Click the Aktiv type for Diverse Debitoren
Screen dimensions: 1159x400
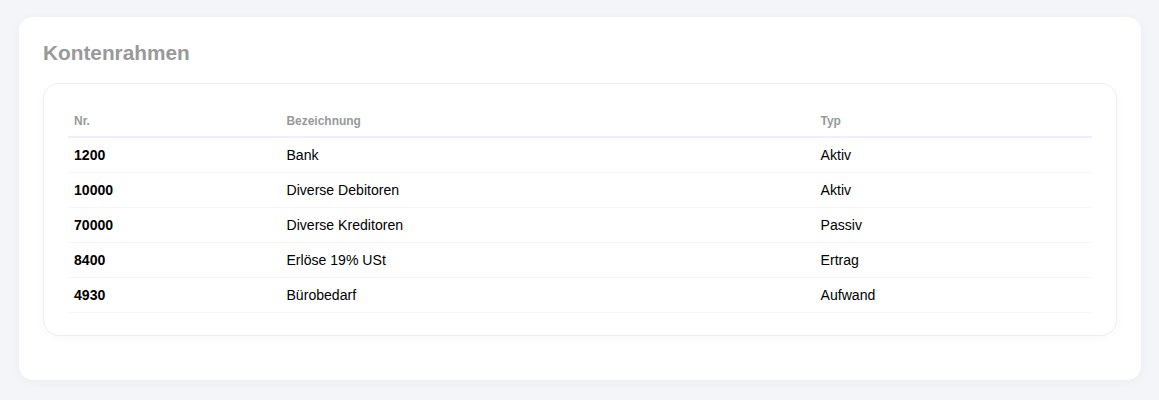835,190
